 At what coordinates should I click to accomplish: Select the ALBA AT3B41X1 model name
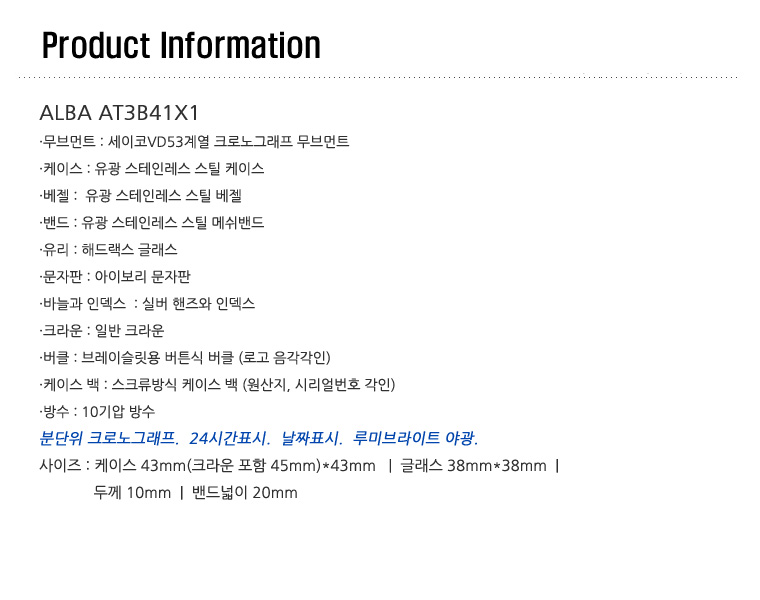[119, 113]
